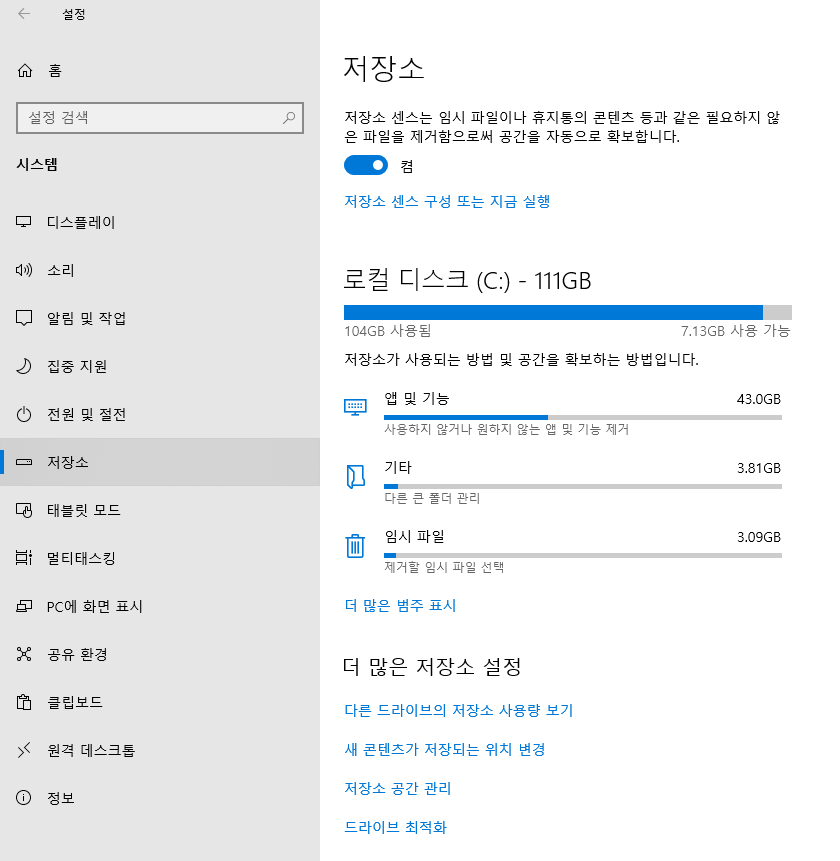Select the 소리 speaker icon
840x861 pixels.
[x=23, y=270]
